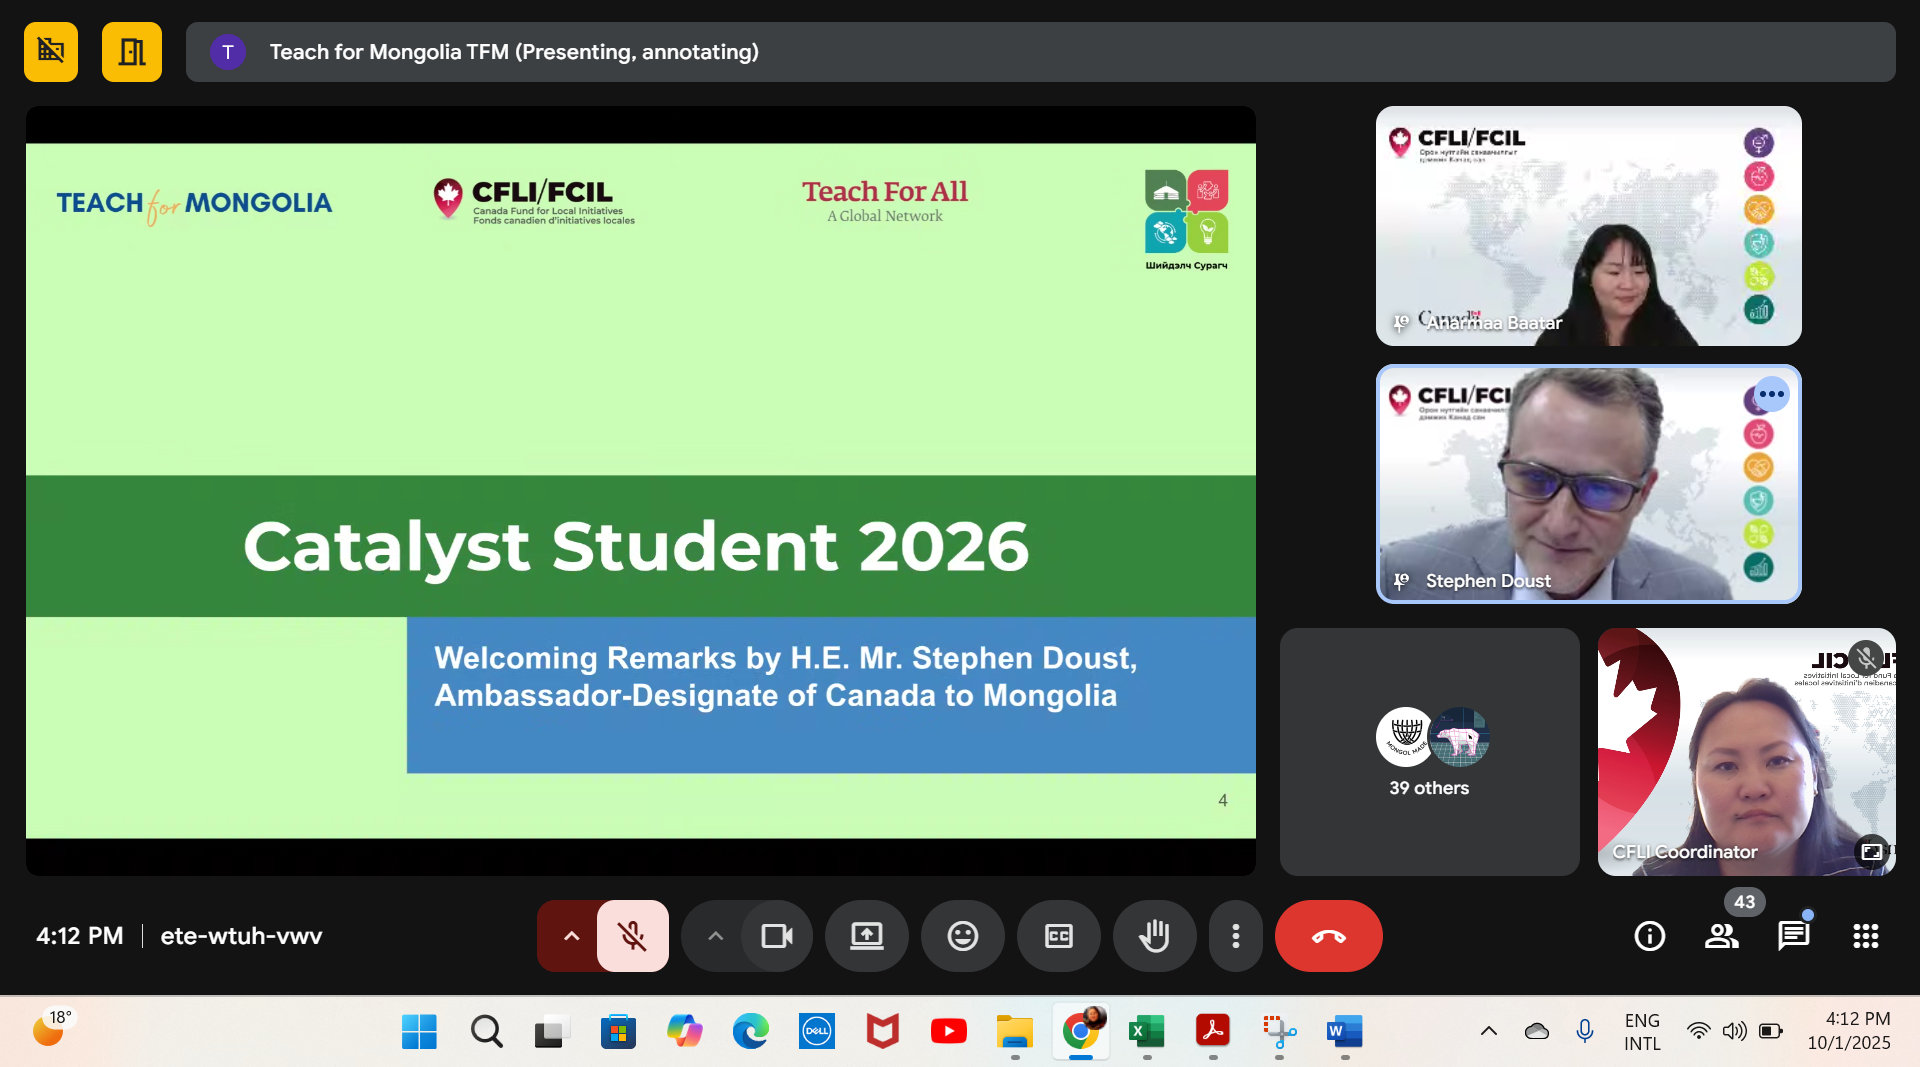Raise your hand in the meeting

coord(1154,936)
